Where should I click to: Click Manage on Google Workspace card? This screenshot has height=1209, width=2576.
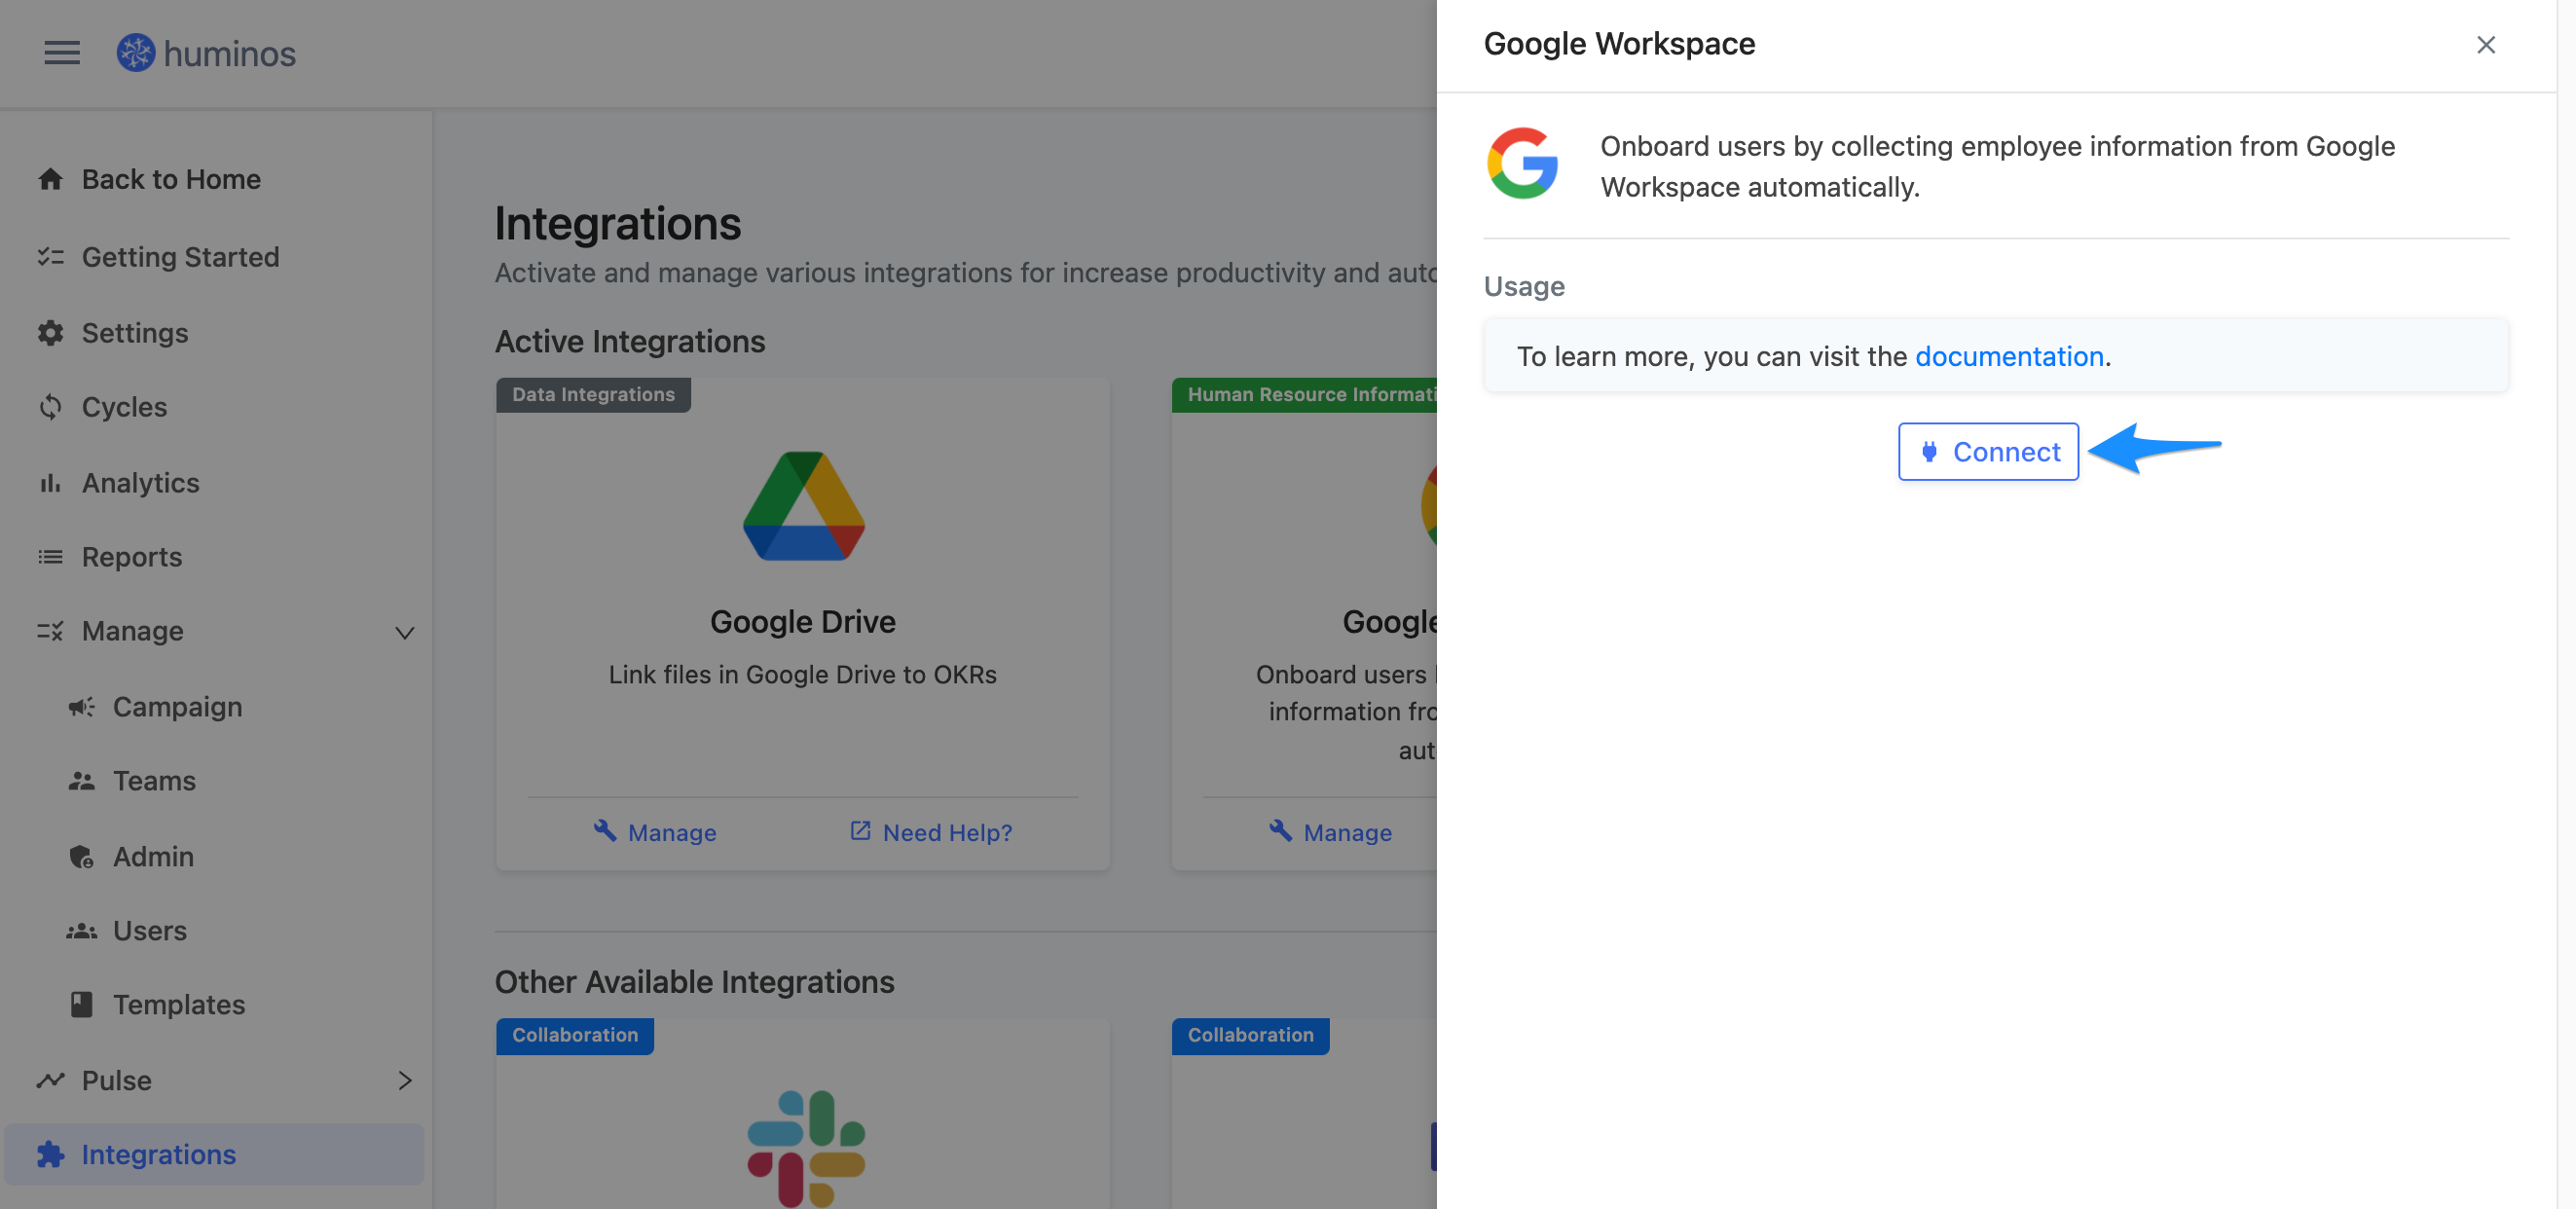pyautogui.click(x=1330, y=832)
